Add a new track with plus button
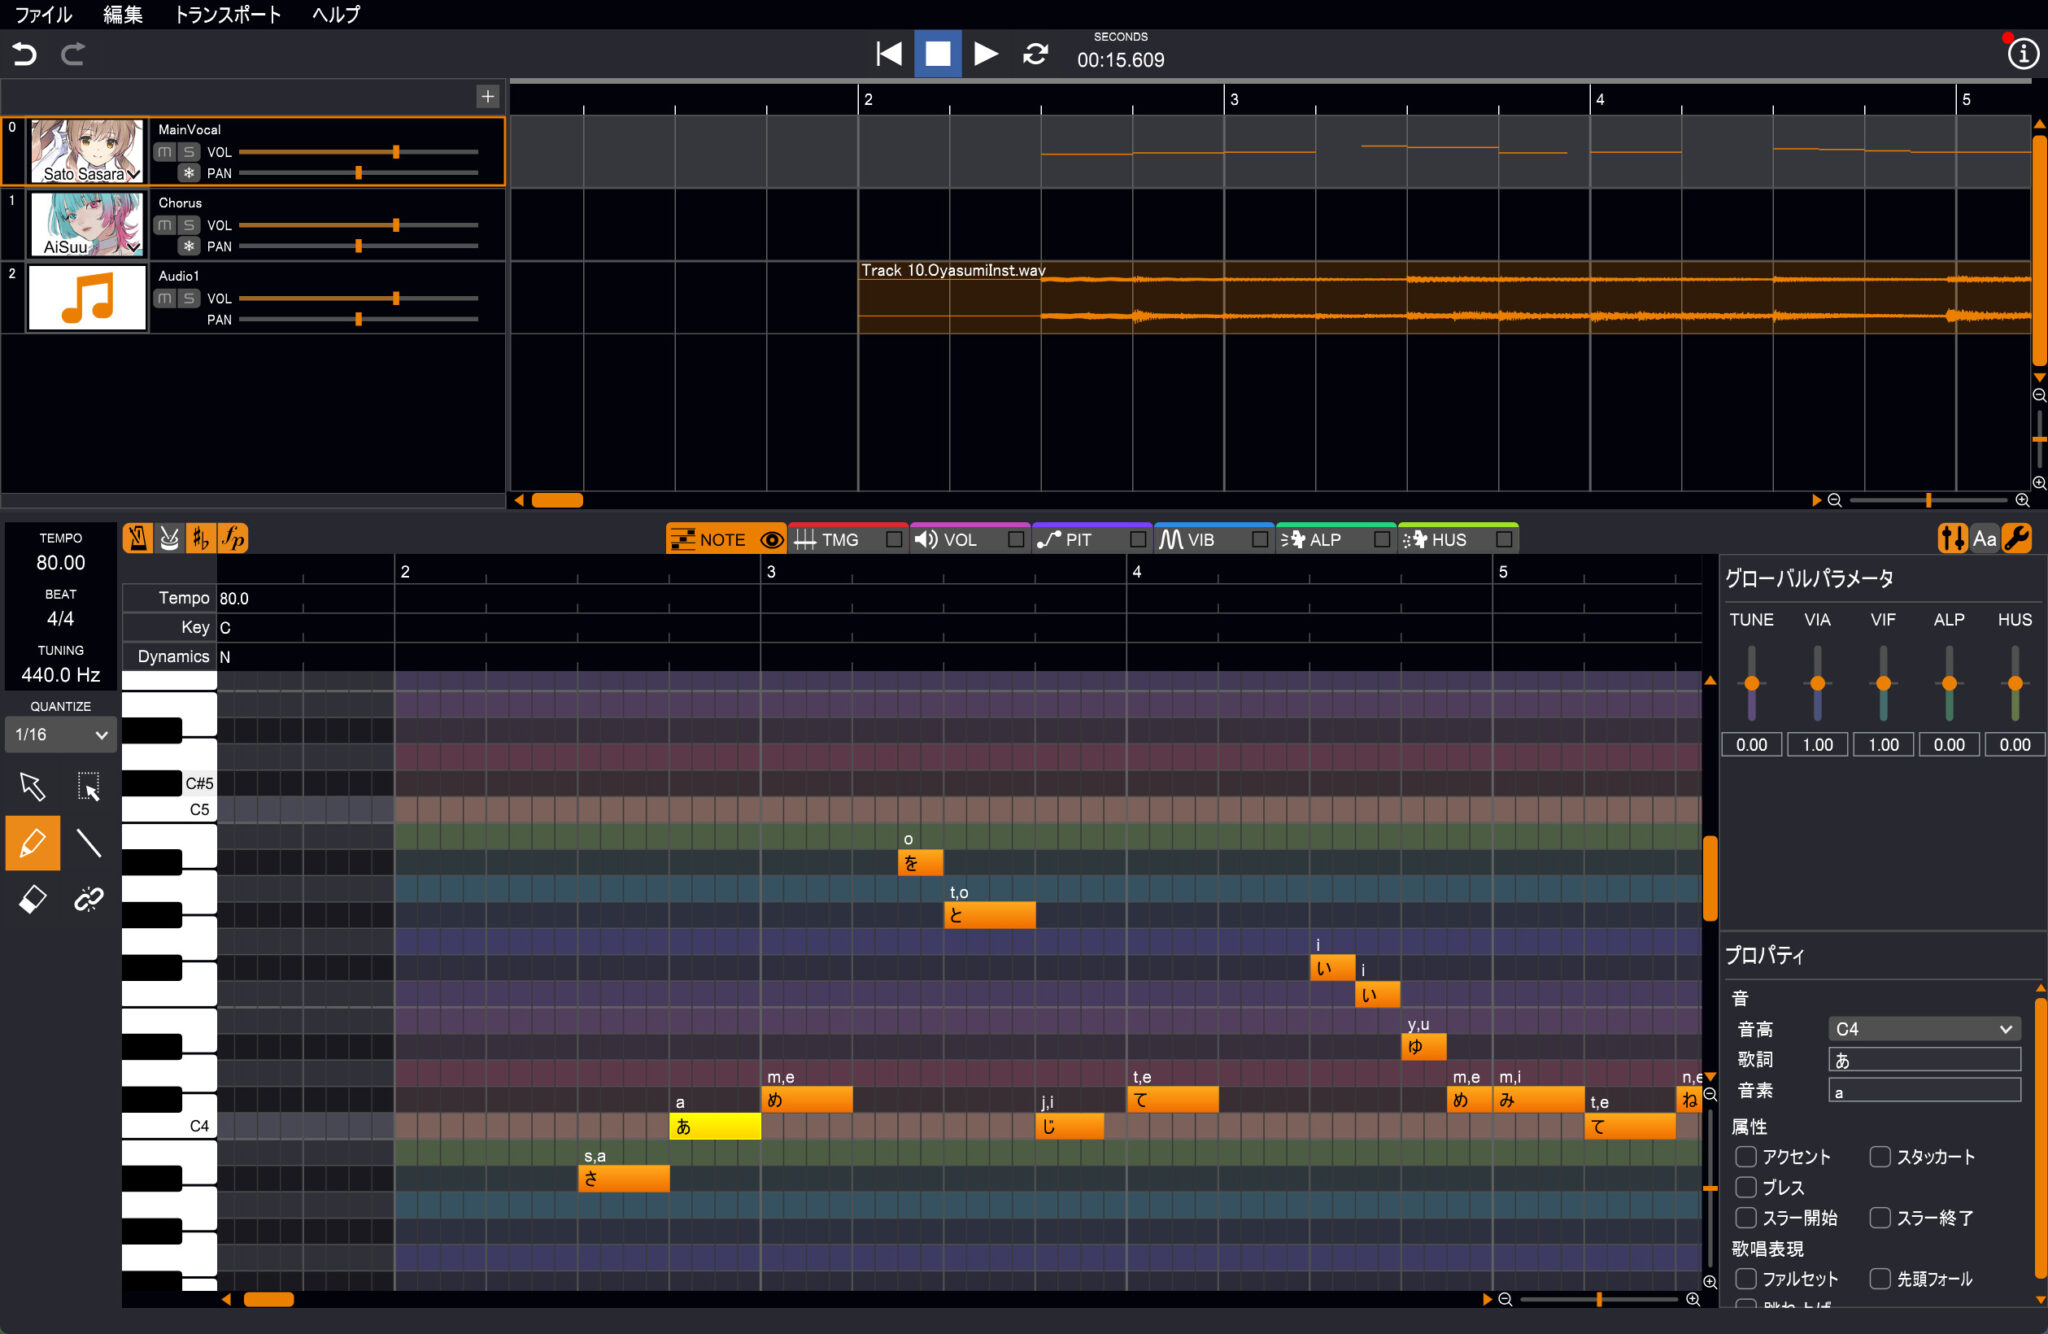Viewport: 2048px width, 1334px height. [x=487, y=96]
